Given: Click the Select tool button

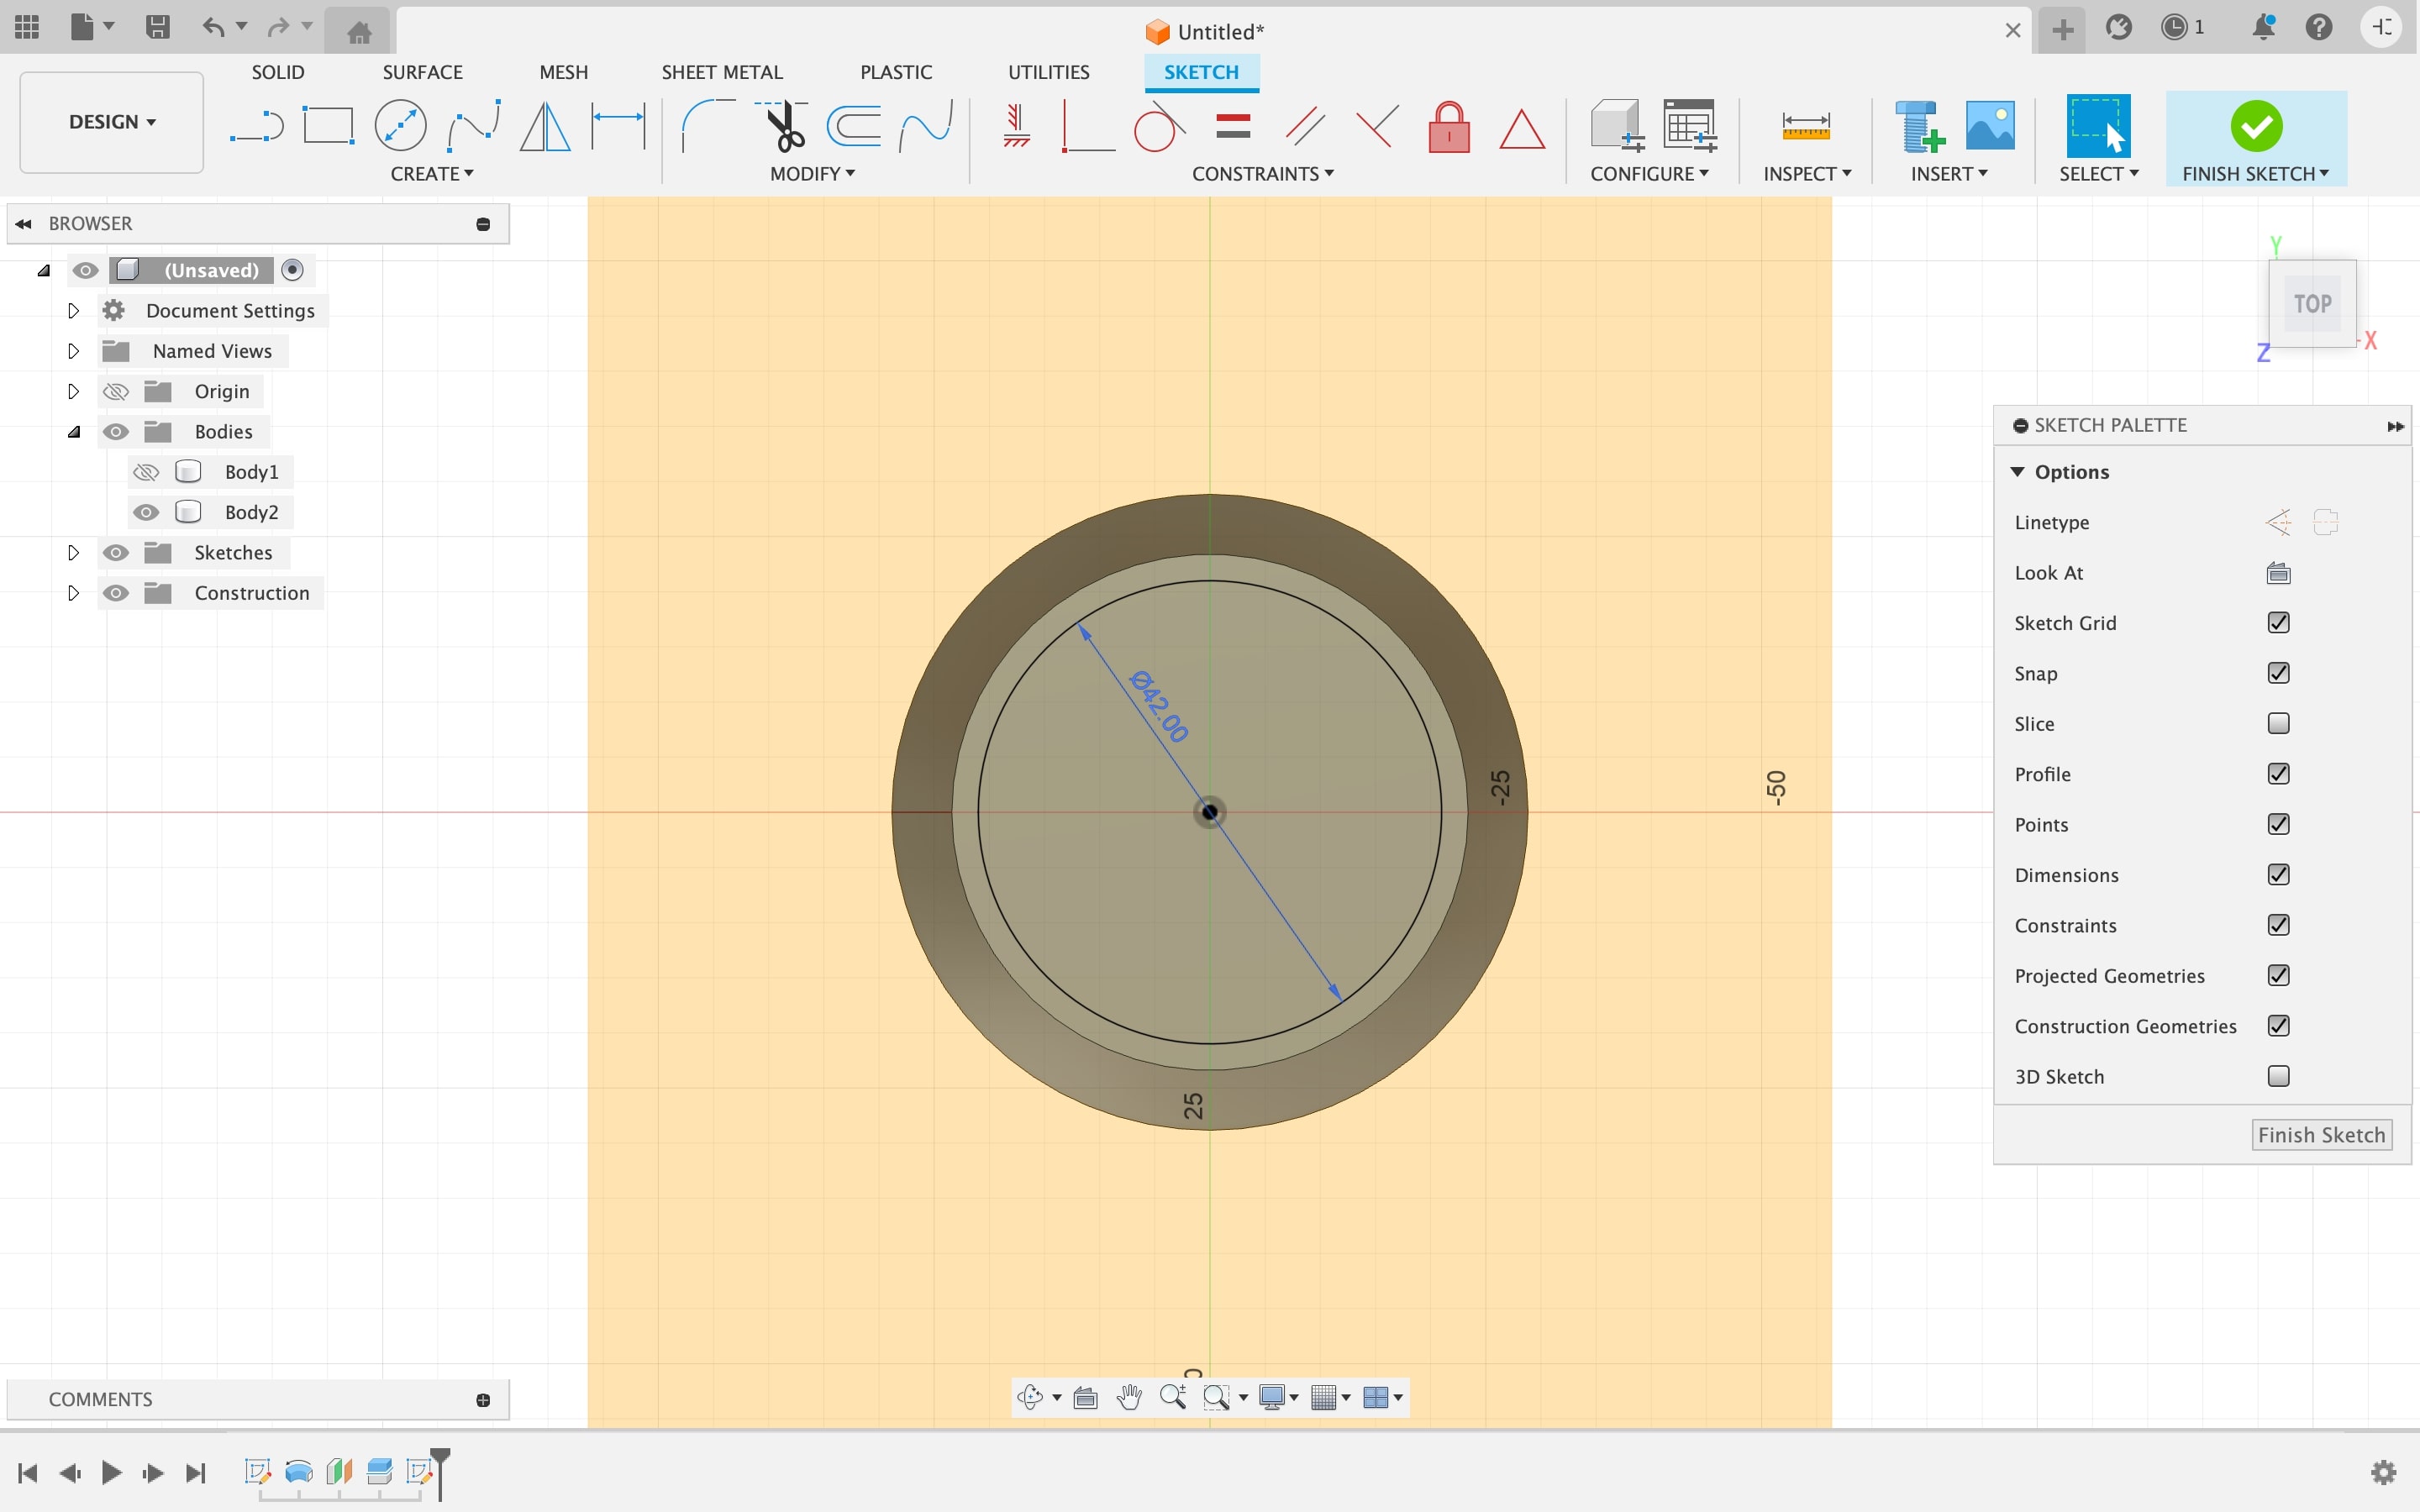Looking at the screenshot, I should 2098,127.
